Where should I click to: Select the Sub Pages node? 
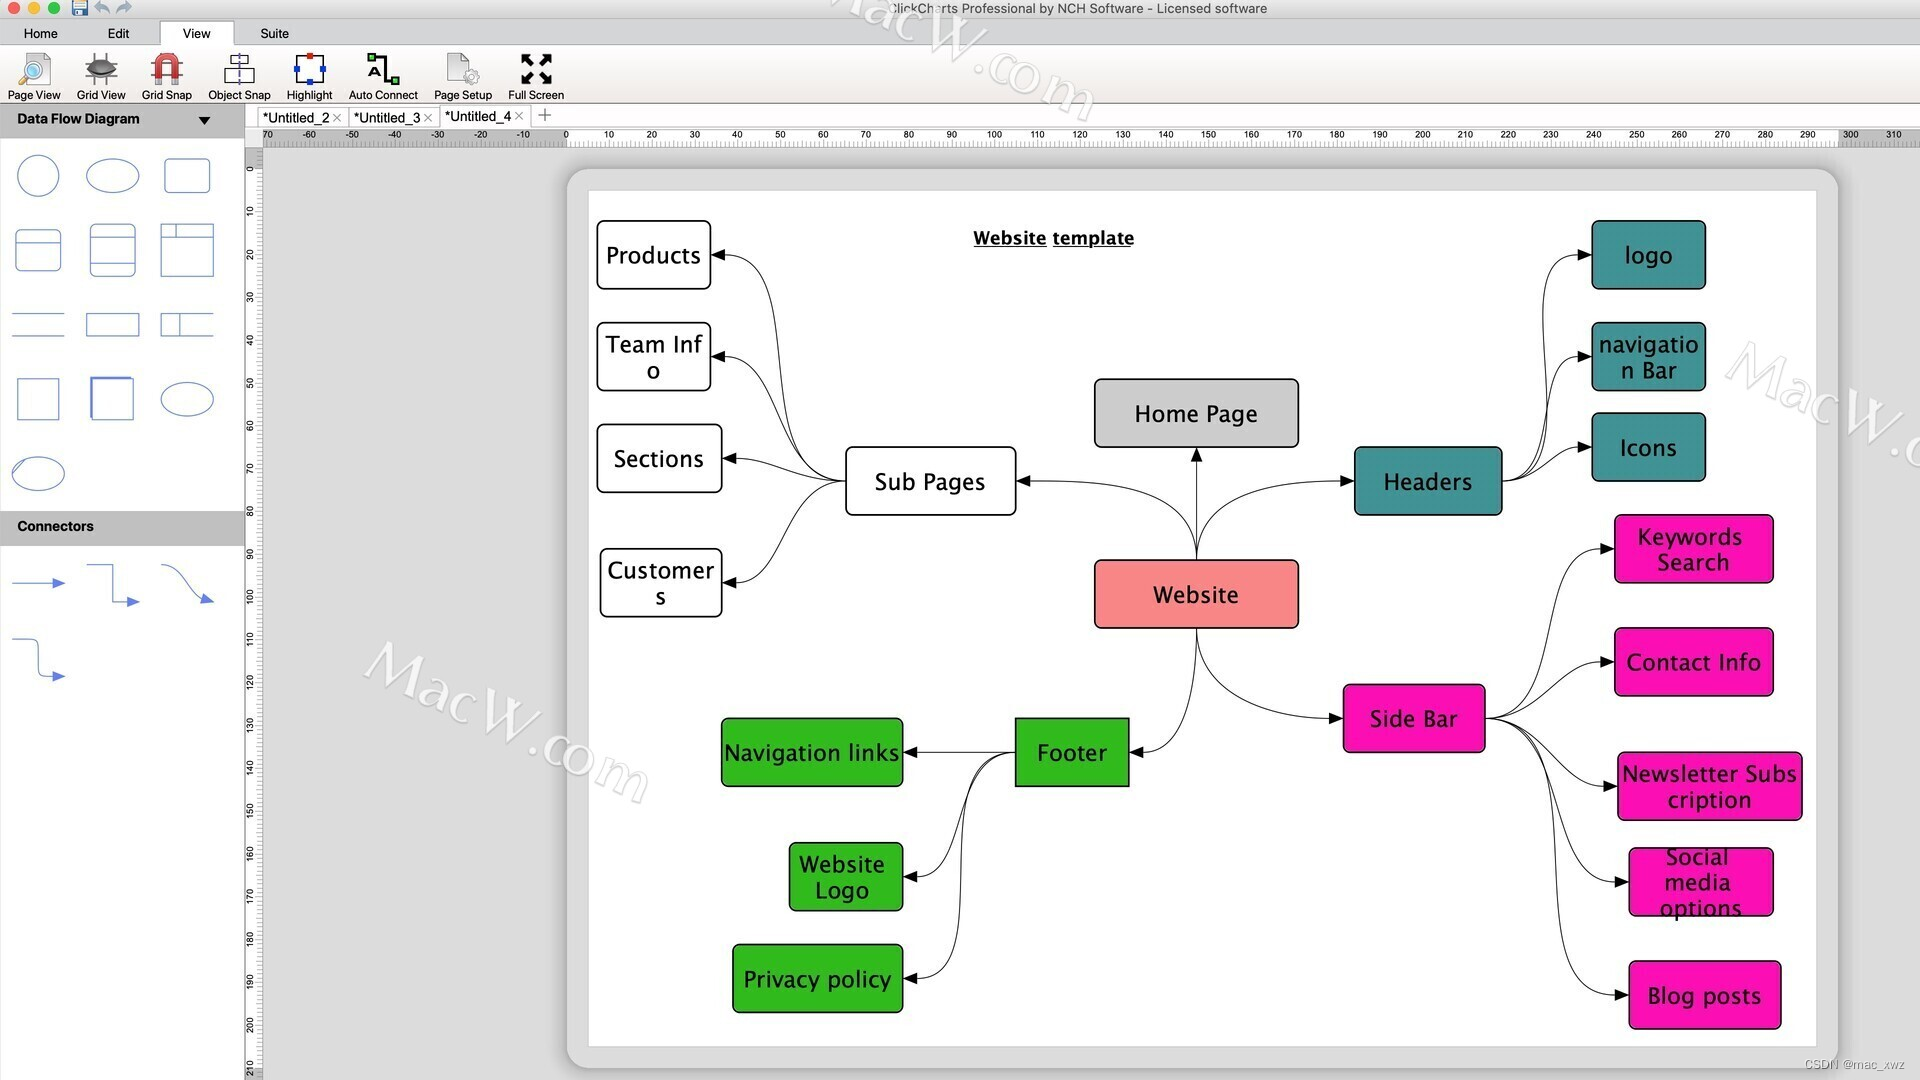tap(930, 481)
